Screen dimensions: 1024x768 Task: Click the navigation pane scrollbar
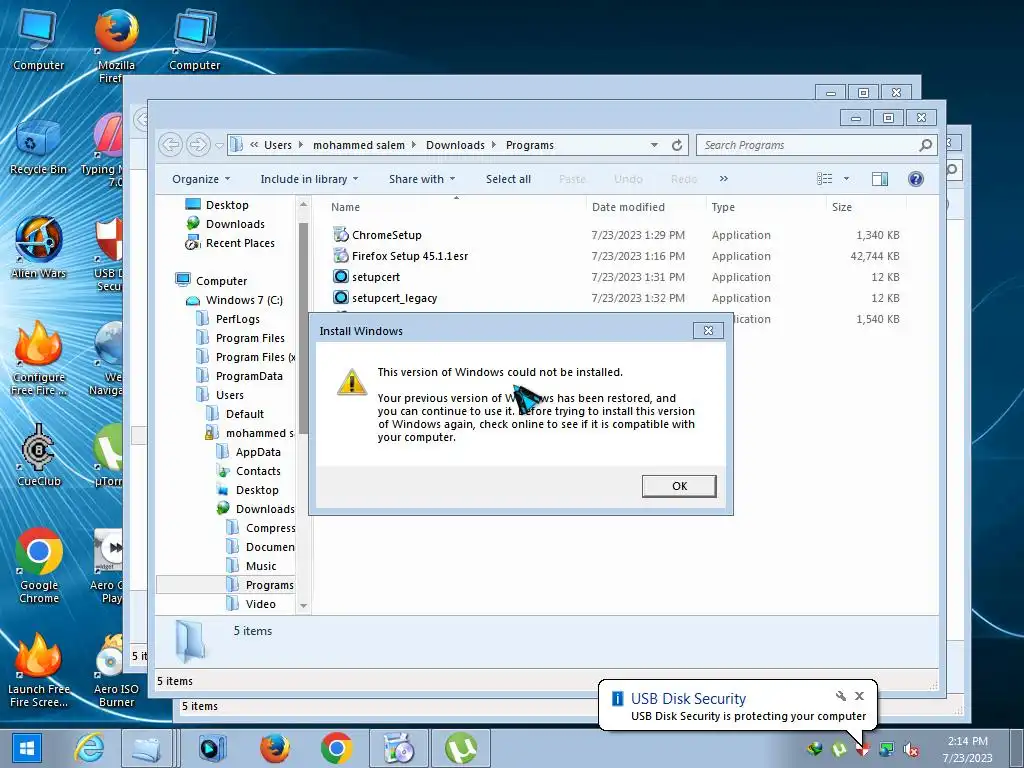(x=303, y=327)
